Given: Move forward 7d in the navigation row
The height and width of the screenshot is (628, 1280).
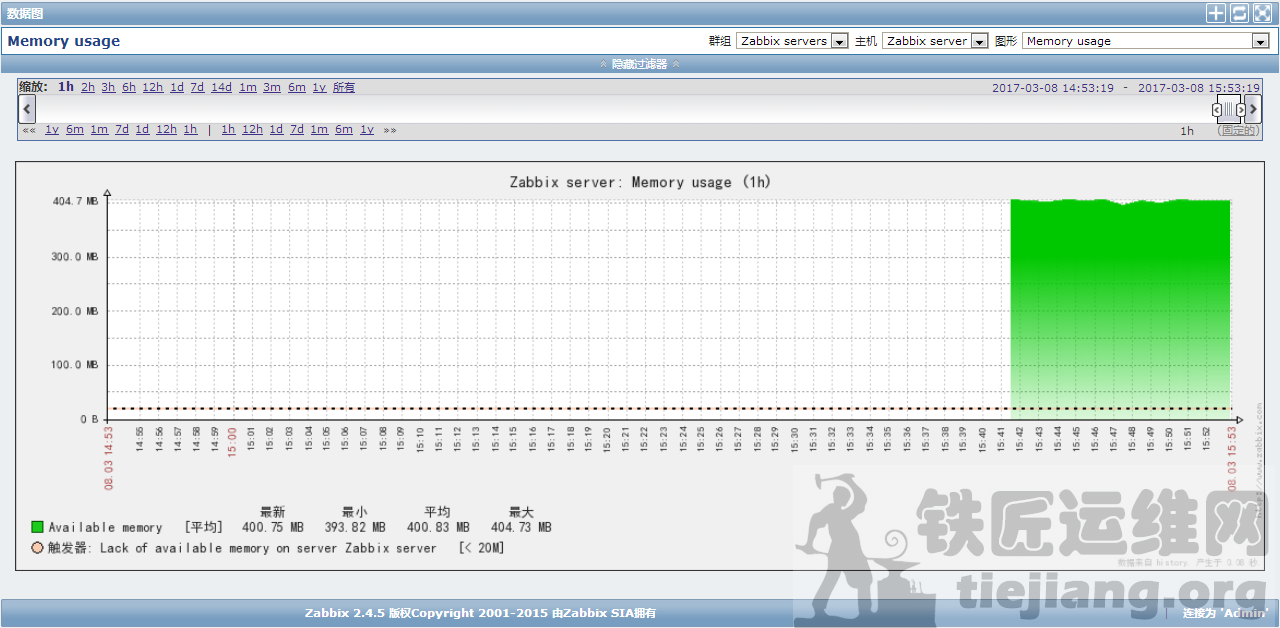Looking at the screenshot, I should (297, 130).
